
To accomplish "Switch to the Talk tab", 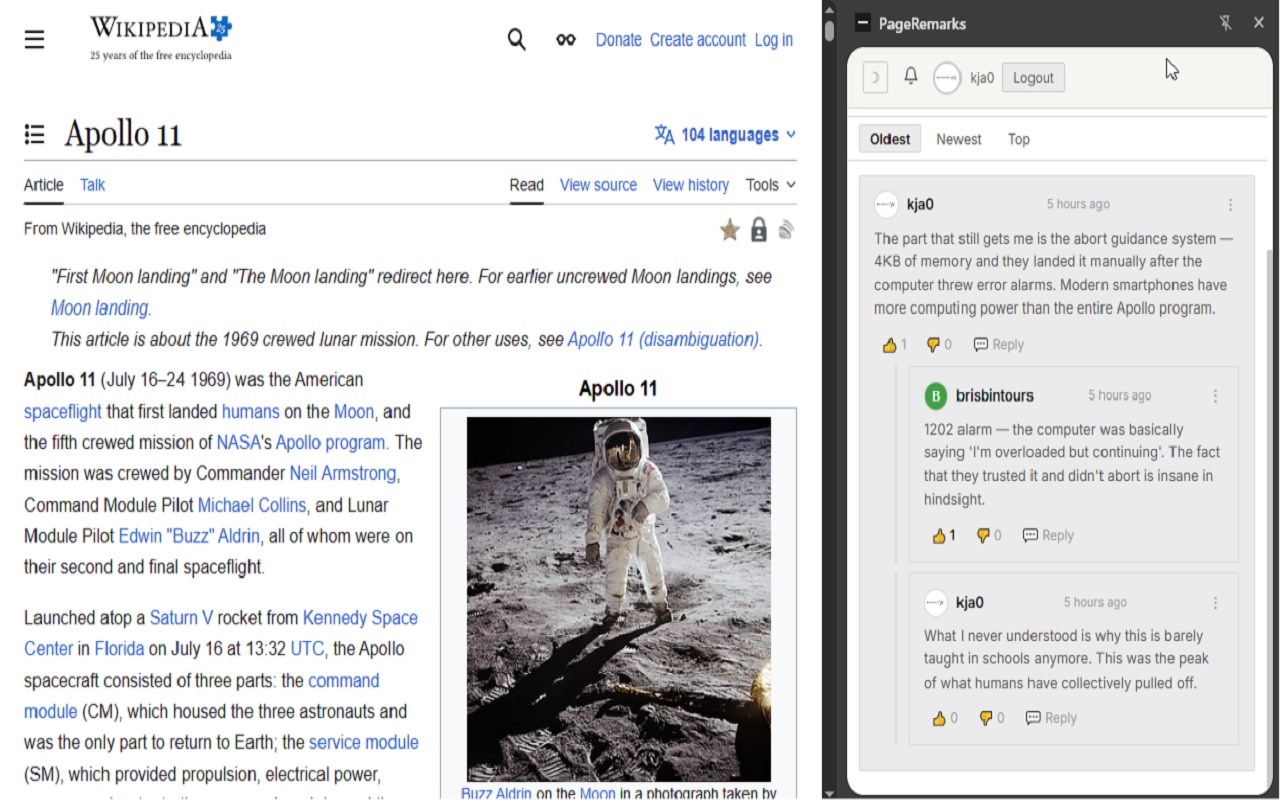I will click(92, 185).
